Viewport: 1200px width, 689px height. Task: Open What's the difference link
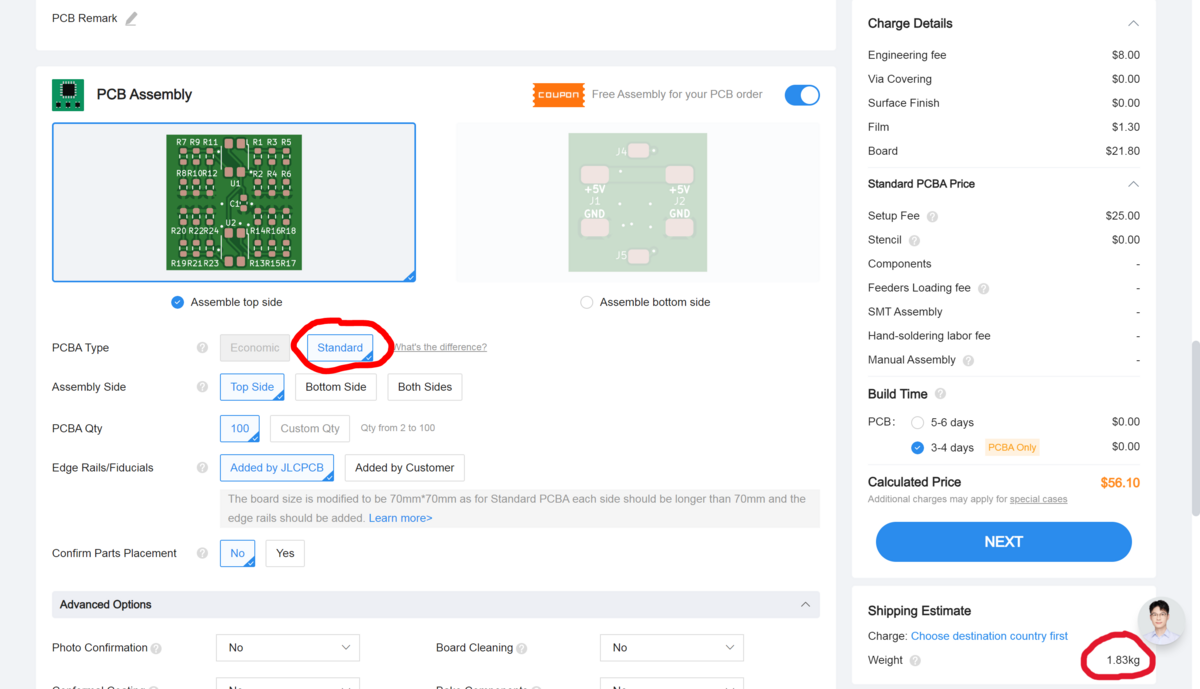pos(440,348)
